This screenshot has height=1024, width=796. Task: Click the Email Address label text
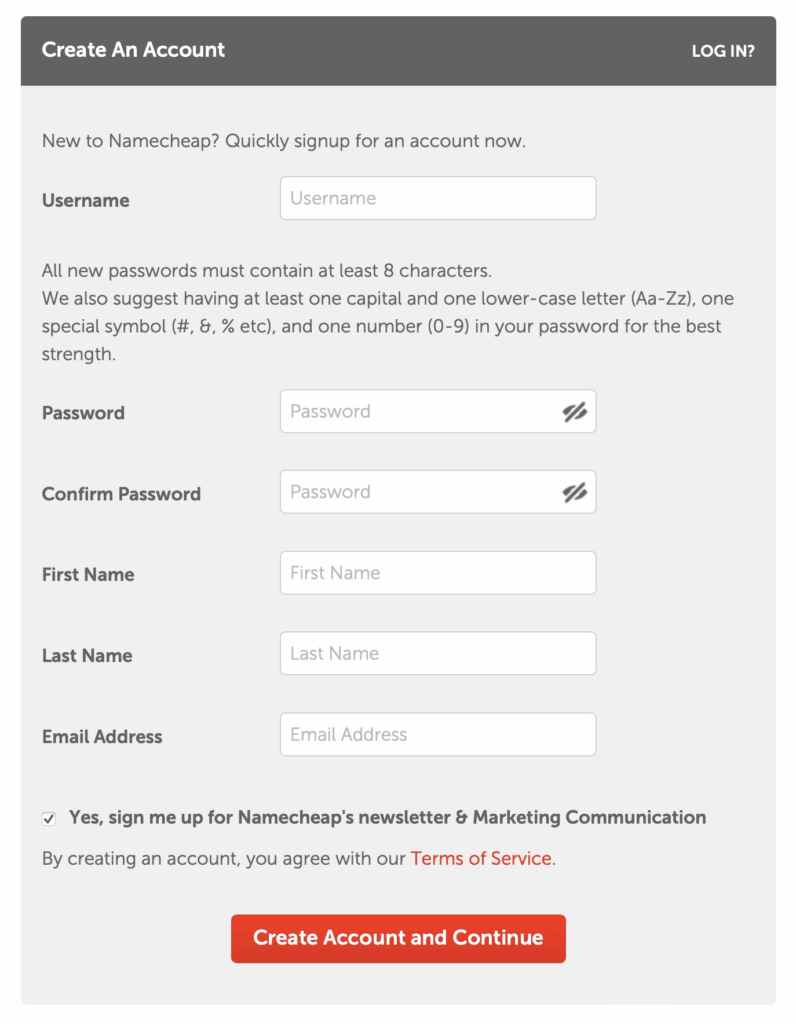click(102, 737)
